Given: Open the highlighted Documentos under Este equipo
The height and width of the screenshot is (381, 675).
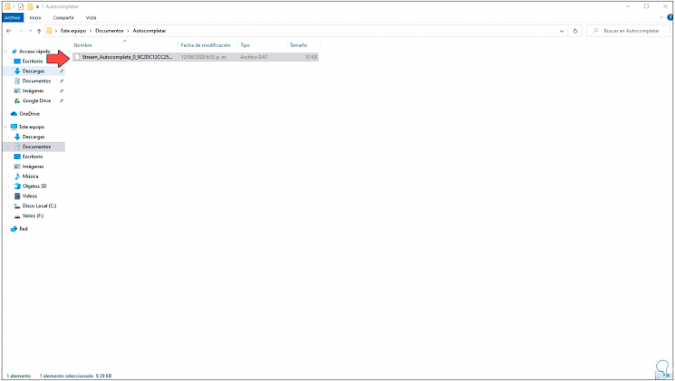Looking at the screenshot, I should tap(37, 147).
